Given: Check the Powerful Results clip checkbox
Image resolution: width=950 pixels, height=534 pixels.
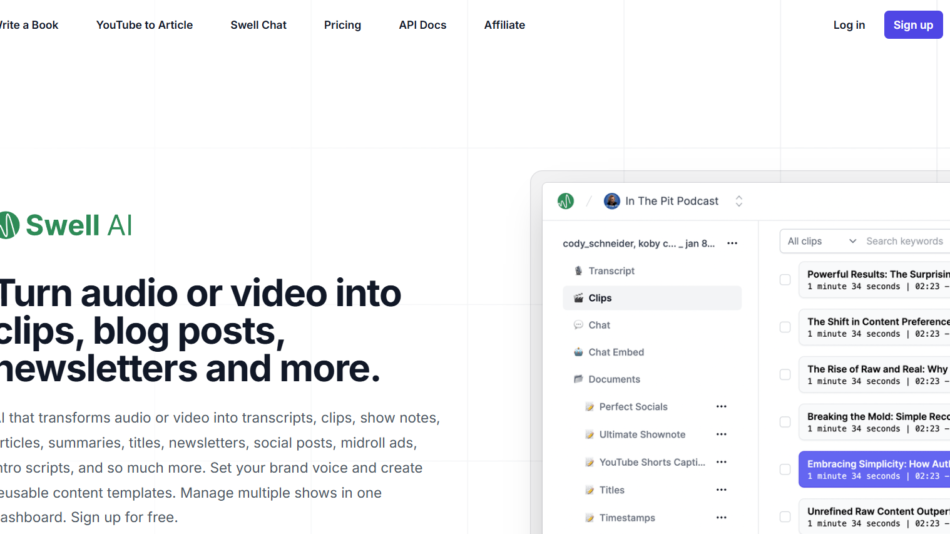Looking at the screenshot, I should [785, 280].
